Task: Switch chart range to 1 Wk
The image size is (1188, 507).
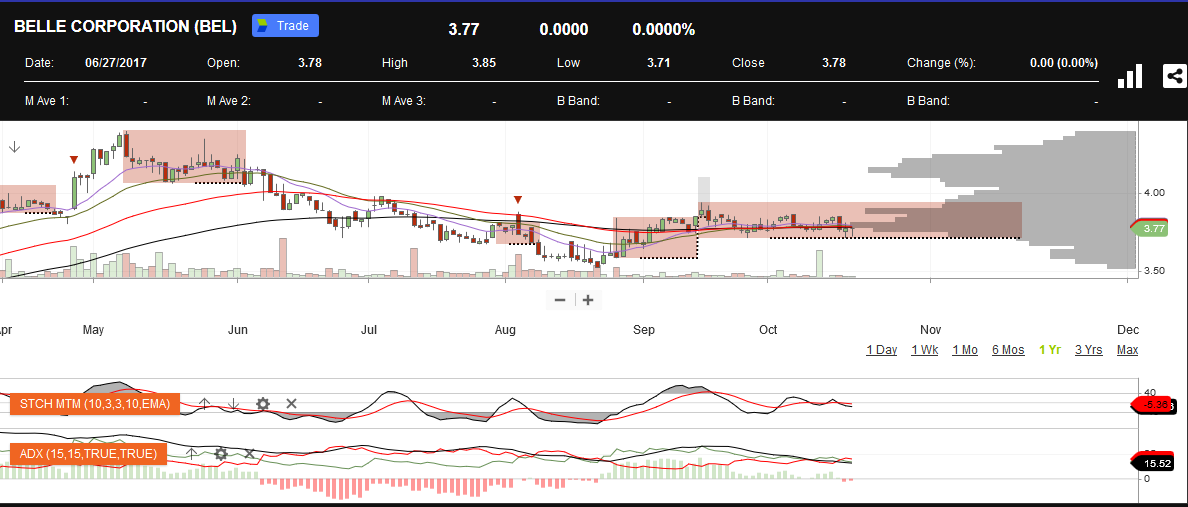Action: pos(925,349)
